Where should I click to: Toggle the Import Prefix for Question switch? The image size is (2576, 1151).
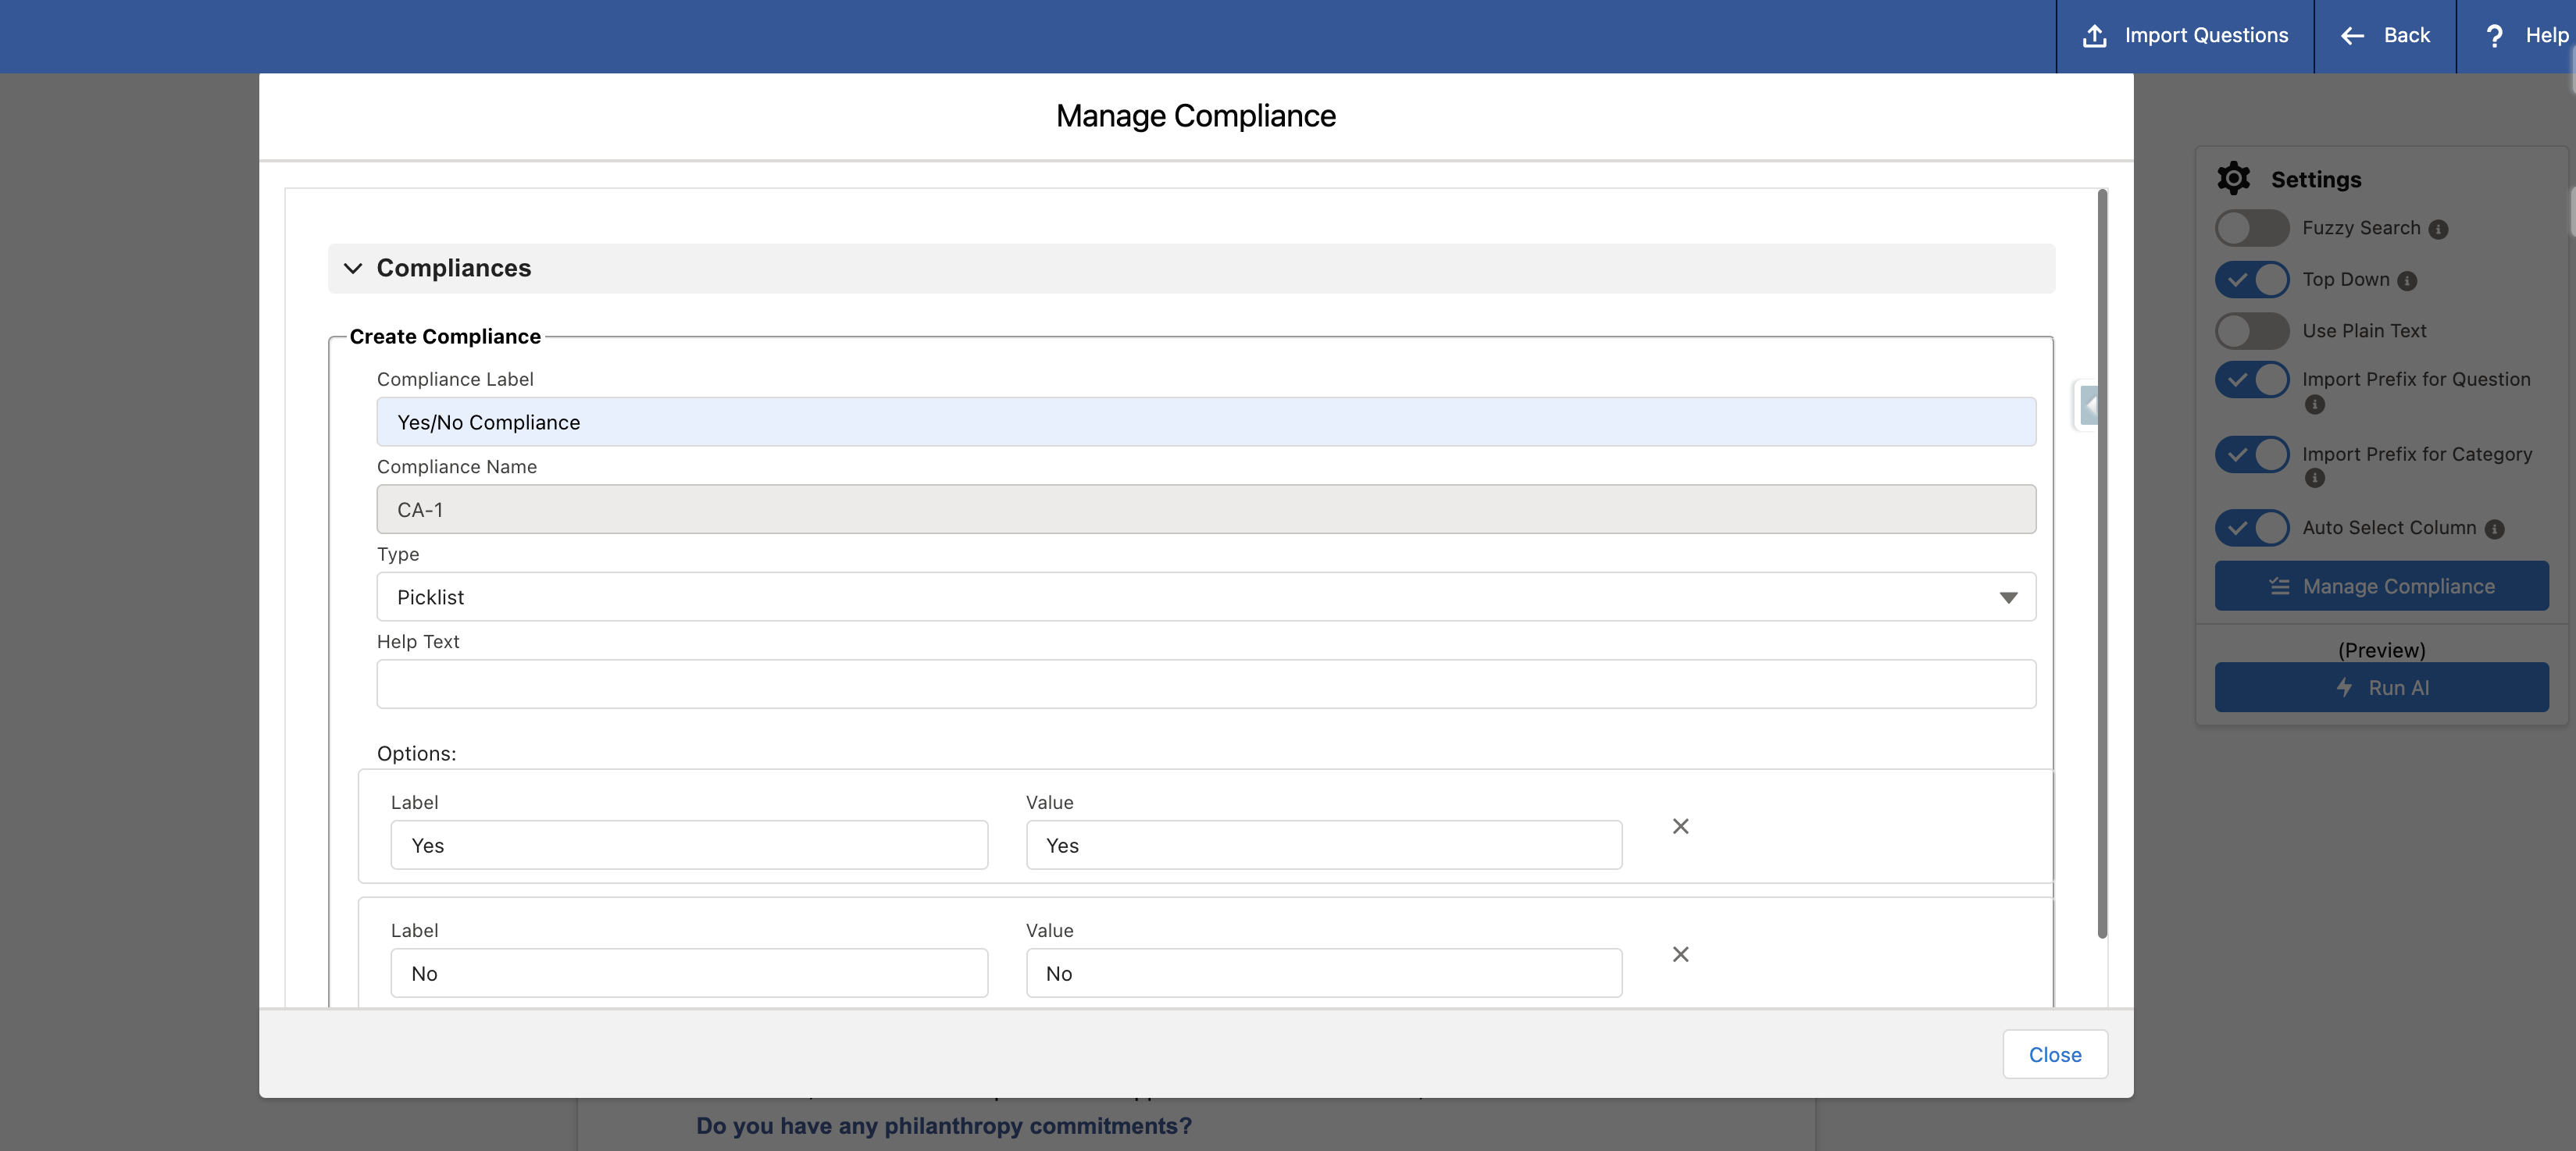2251,379
